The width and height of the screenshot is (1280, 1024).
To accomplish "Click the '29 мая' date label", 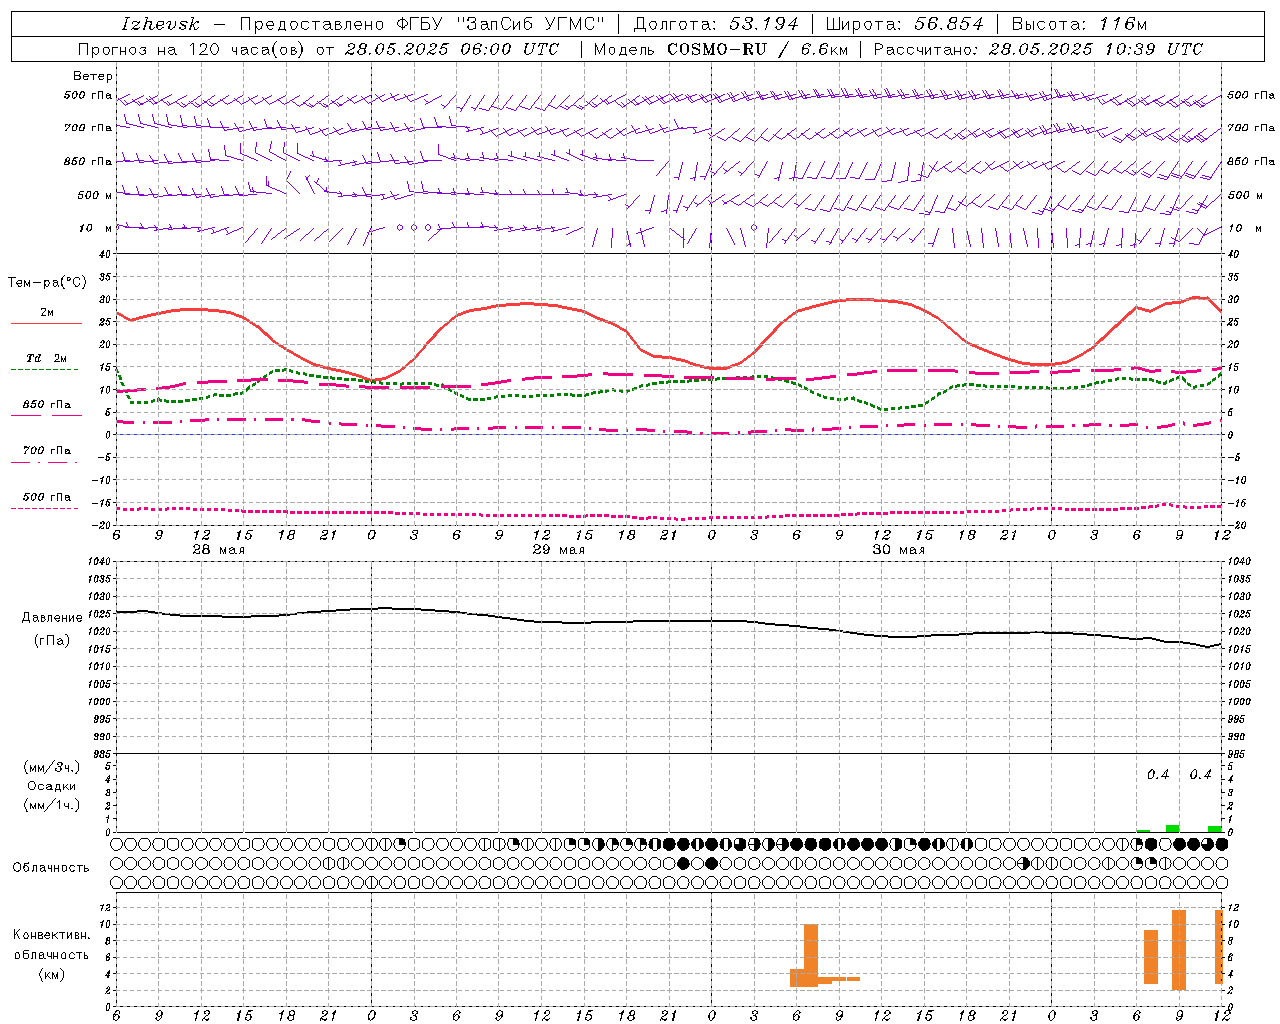I will click(558, 550).
